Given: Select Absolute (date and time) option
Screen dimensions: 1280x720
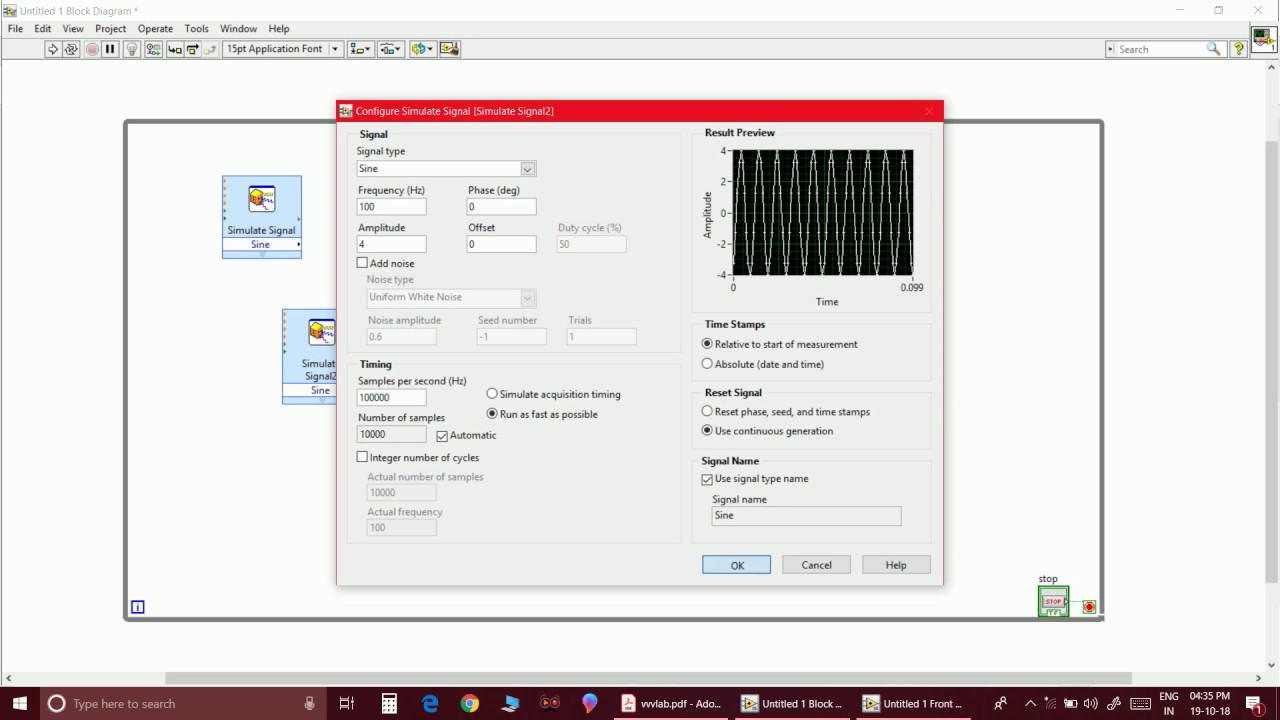Looking at the screenshot, I should tap(707, 364).
